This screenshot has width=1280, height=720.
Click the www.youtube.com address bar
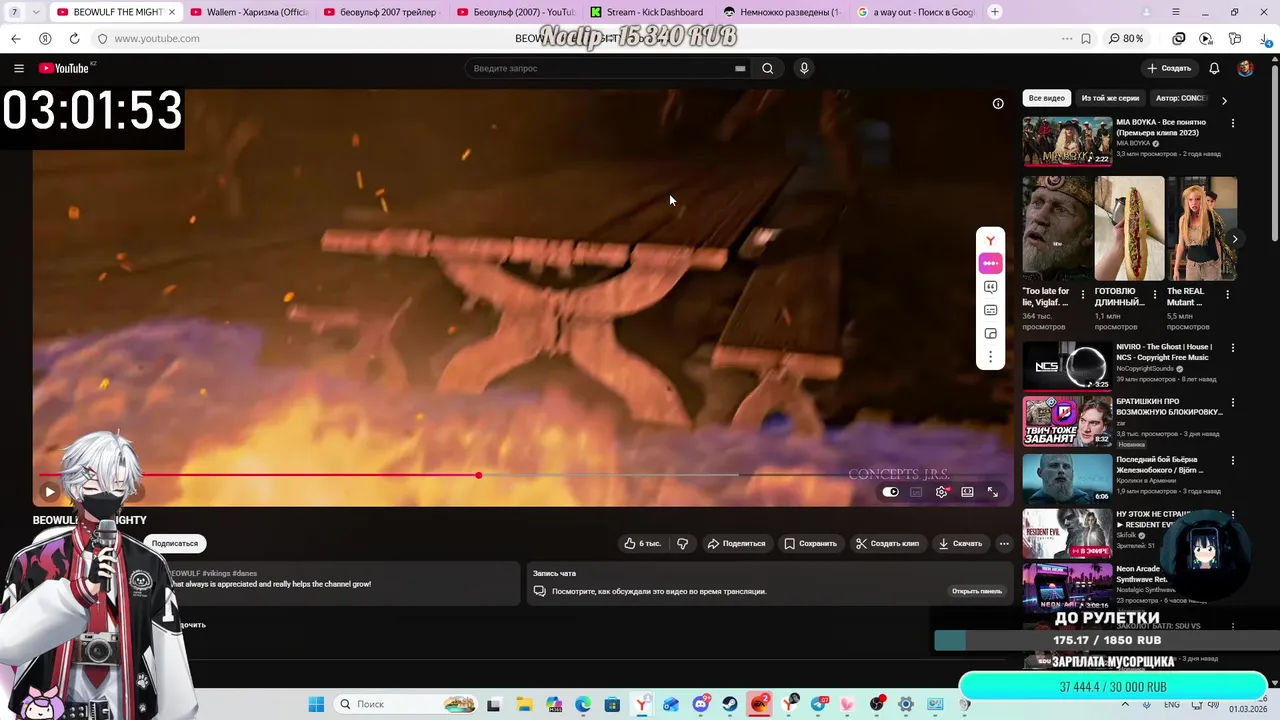point(157,38)
